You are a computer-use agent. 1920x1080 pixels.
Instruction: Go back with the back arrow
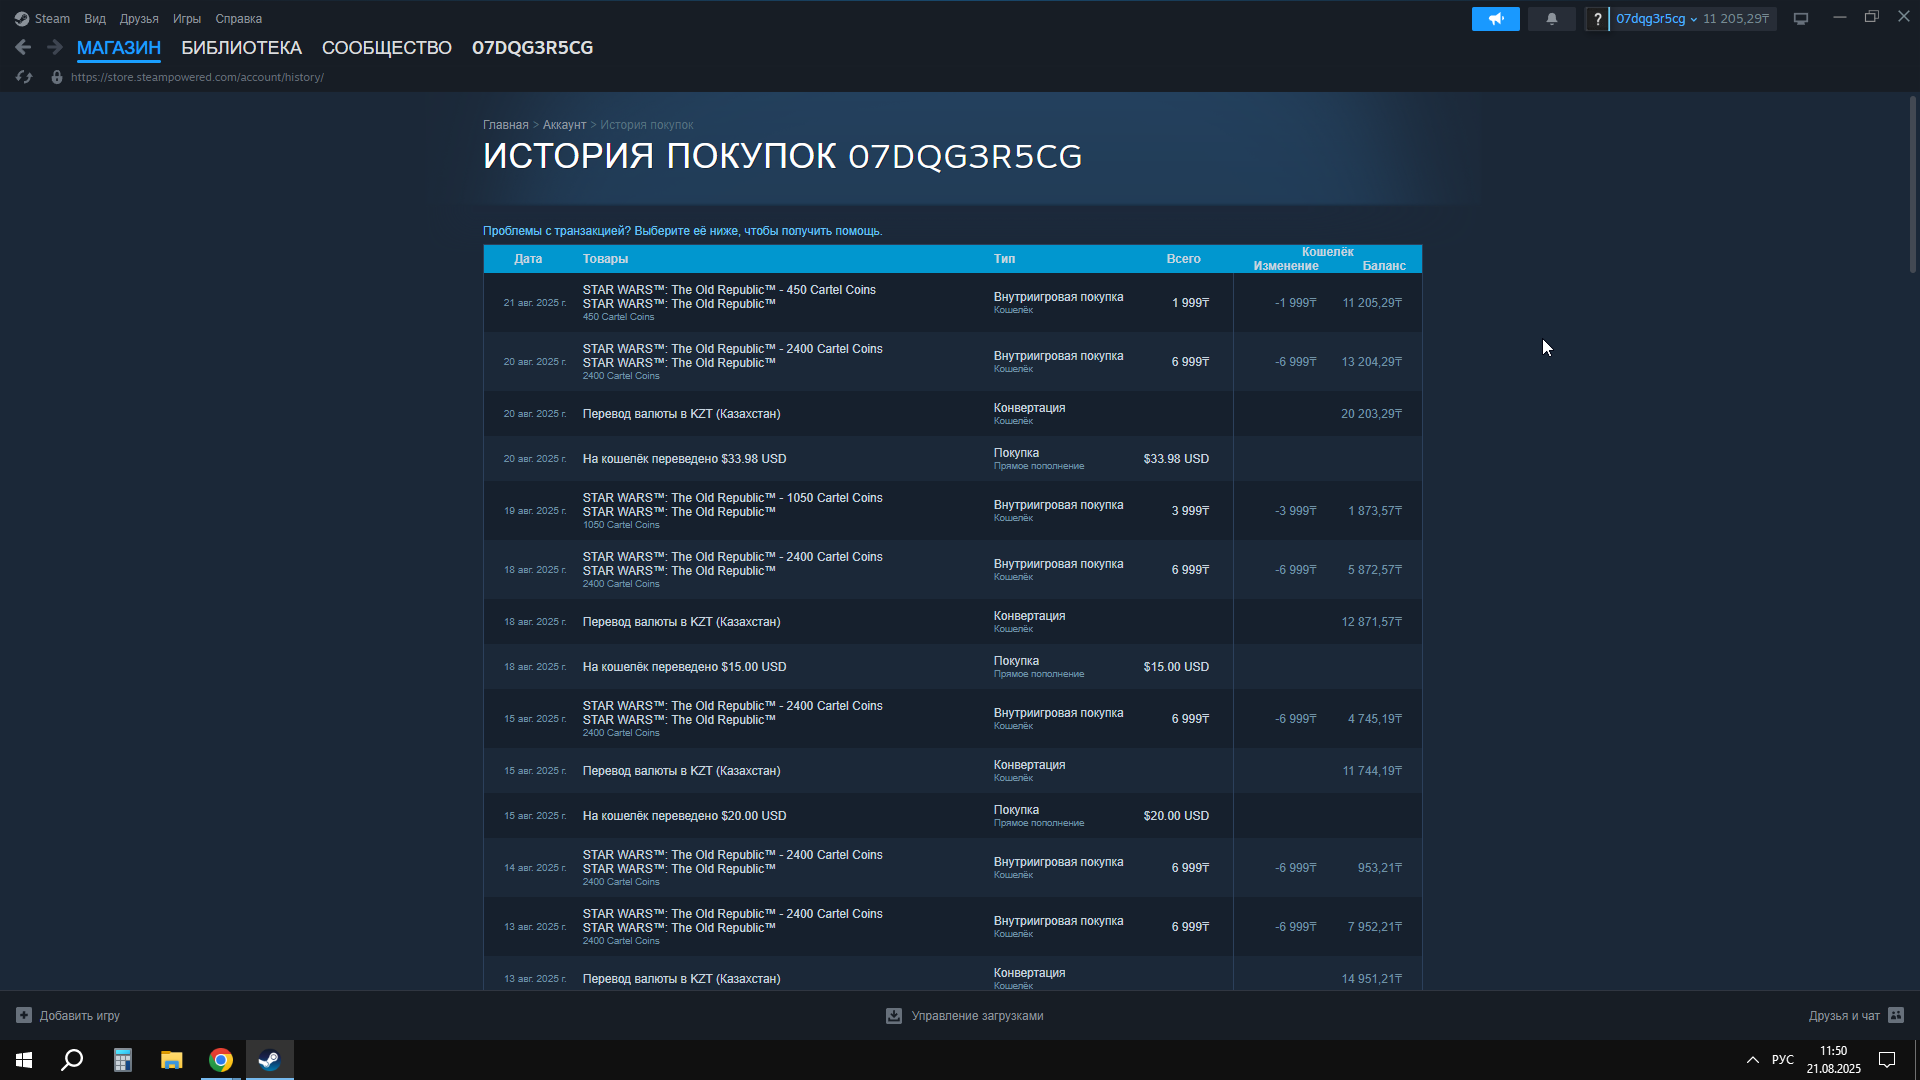click(23, 47)
